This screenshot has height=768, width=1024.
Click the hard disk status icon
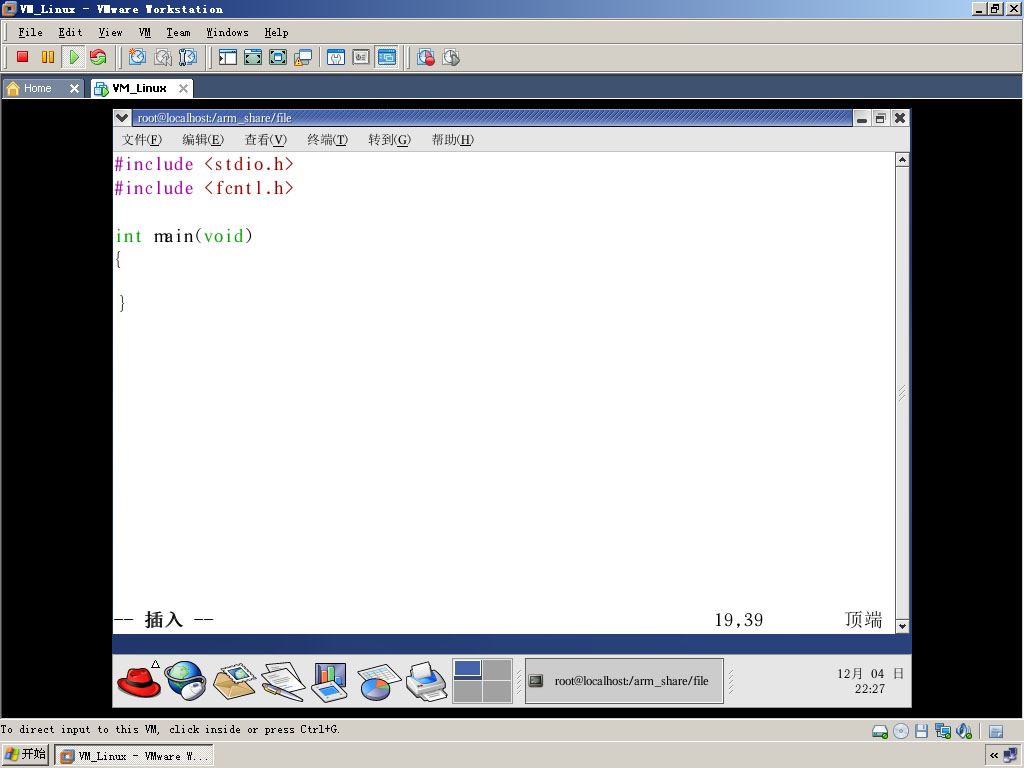(880, 731)
